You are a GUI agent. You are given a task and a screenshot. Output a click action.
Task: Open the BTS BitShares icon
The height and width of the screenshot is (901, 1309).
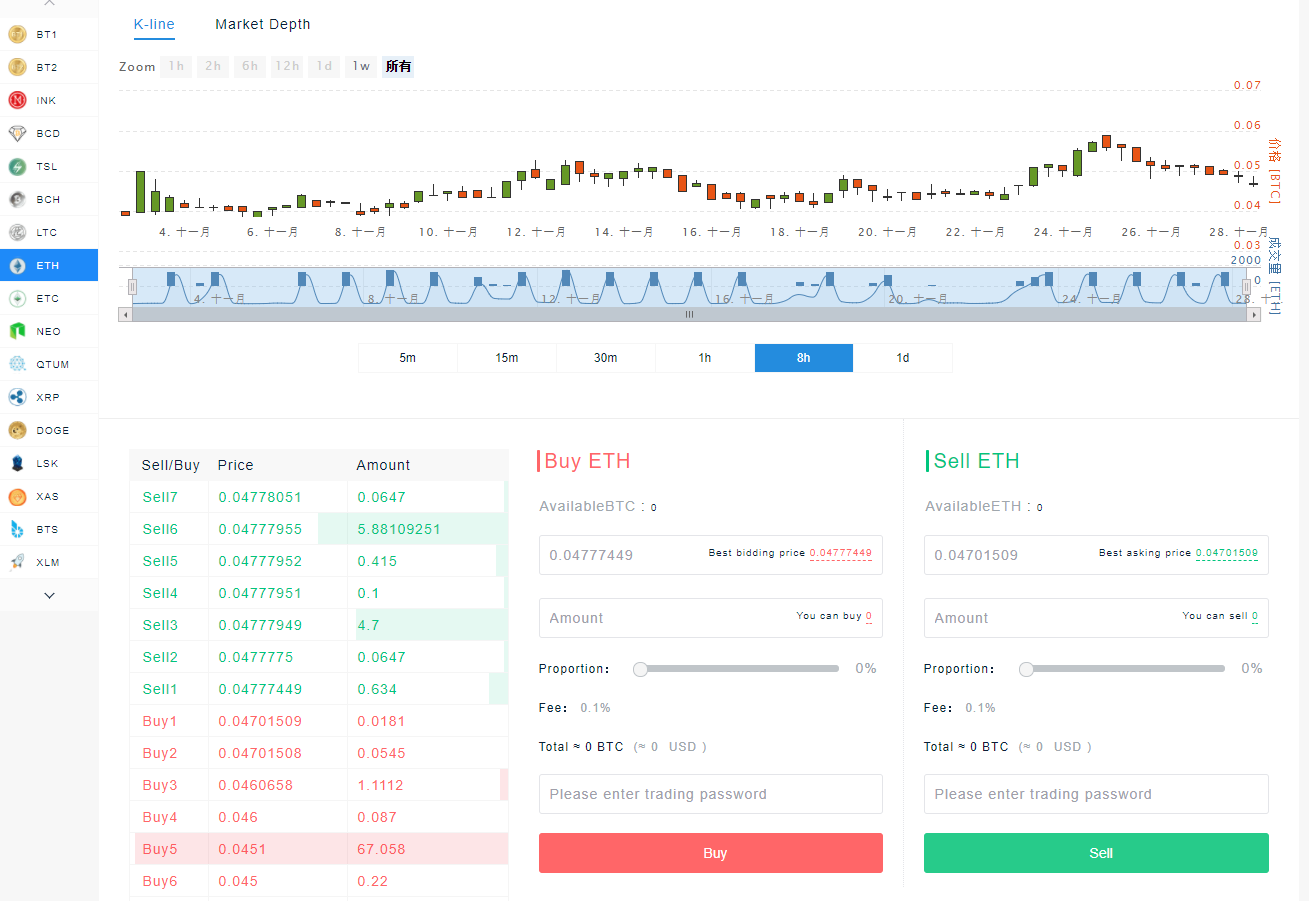(x=17, y=529)
